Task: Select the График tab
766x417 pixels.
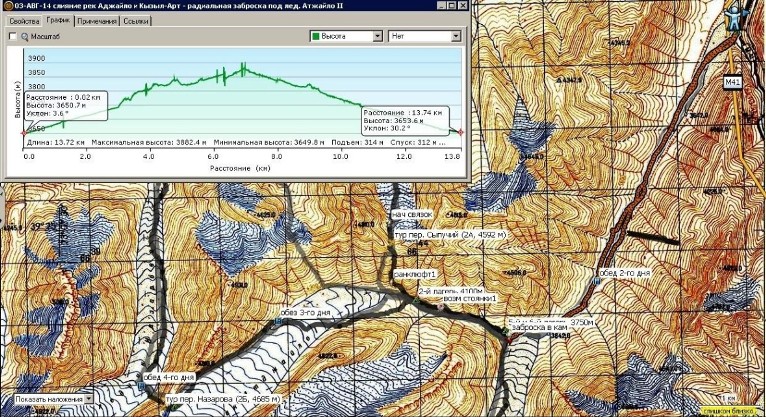Action: tap(58, 21)
